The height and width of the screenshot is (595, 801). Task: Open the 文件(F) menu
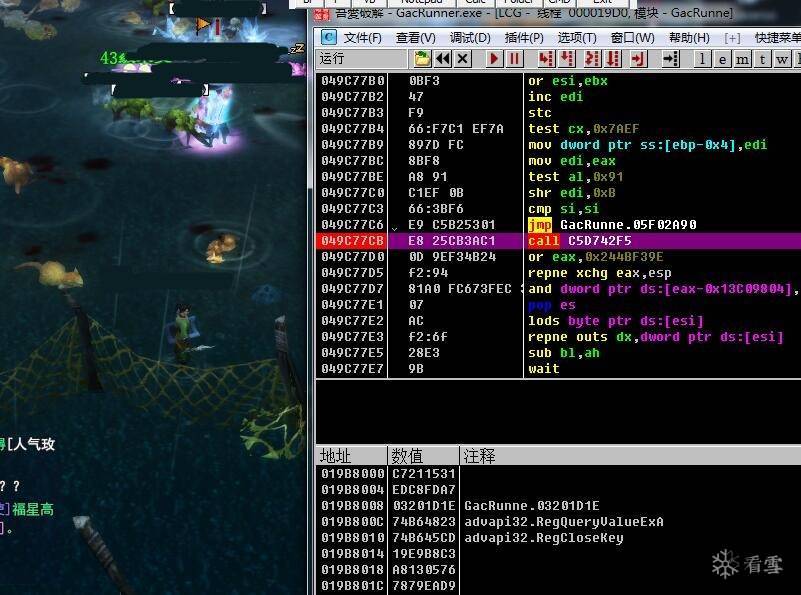click(362, 37)
